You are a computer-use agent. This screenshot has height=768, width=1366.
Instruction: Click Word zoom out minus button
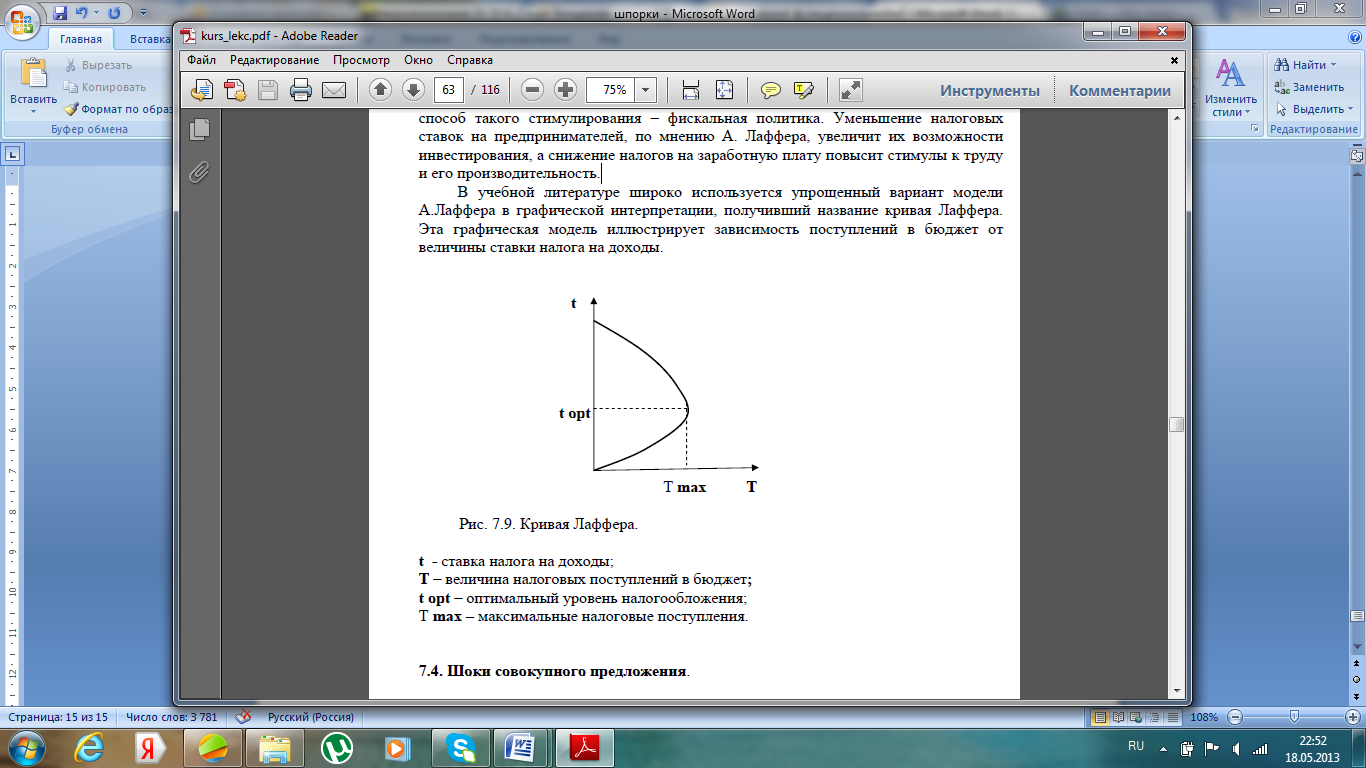point(1235,717)
